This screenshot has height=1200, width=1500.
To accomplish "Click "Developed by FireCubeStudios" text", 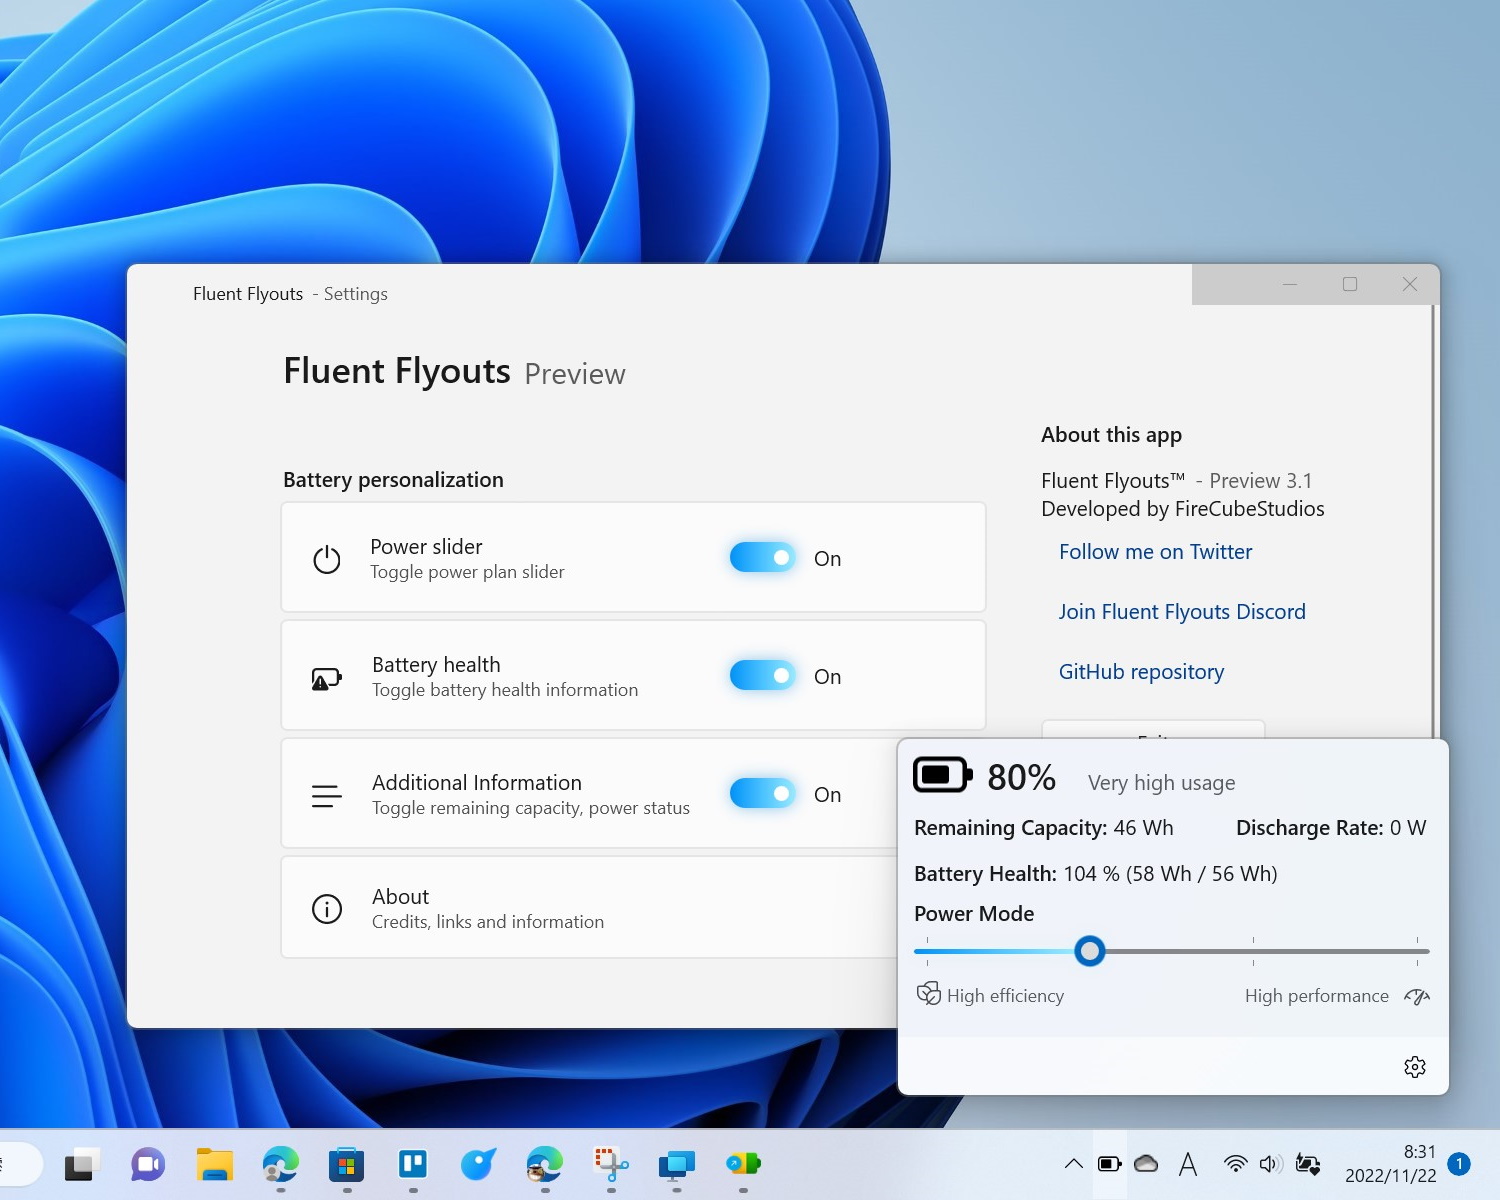I will (x=1183, y=509).
